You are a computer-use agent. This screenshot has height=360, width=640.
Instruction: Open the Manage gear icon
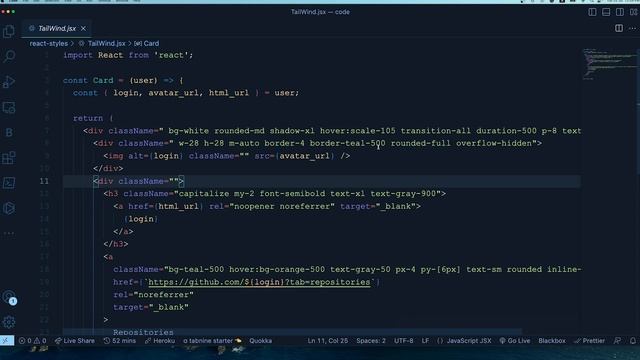pyautogui.click(x=9, y=322)
